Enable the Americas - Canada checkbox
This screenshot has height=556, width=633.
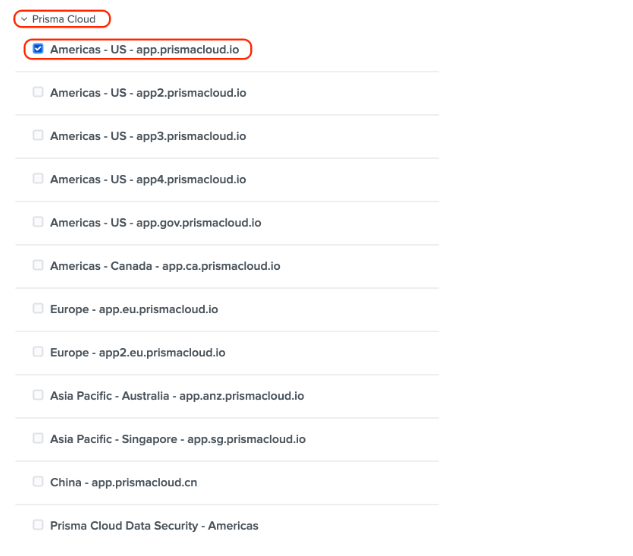tap(38, 265)
